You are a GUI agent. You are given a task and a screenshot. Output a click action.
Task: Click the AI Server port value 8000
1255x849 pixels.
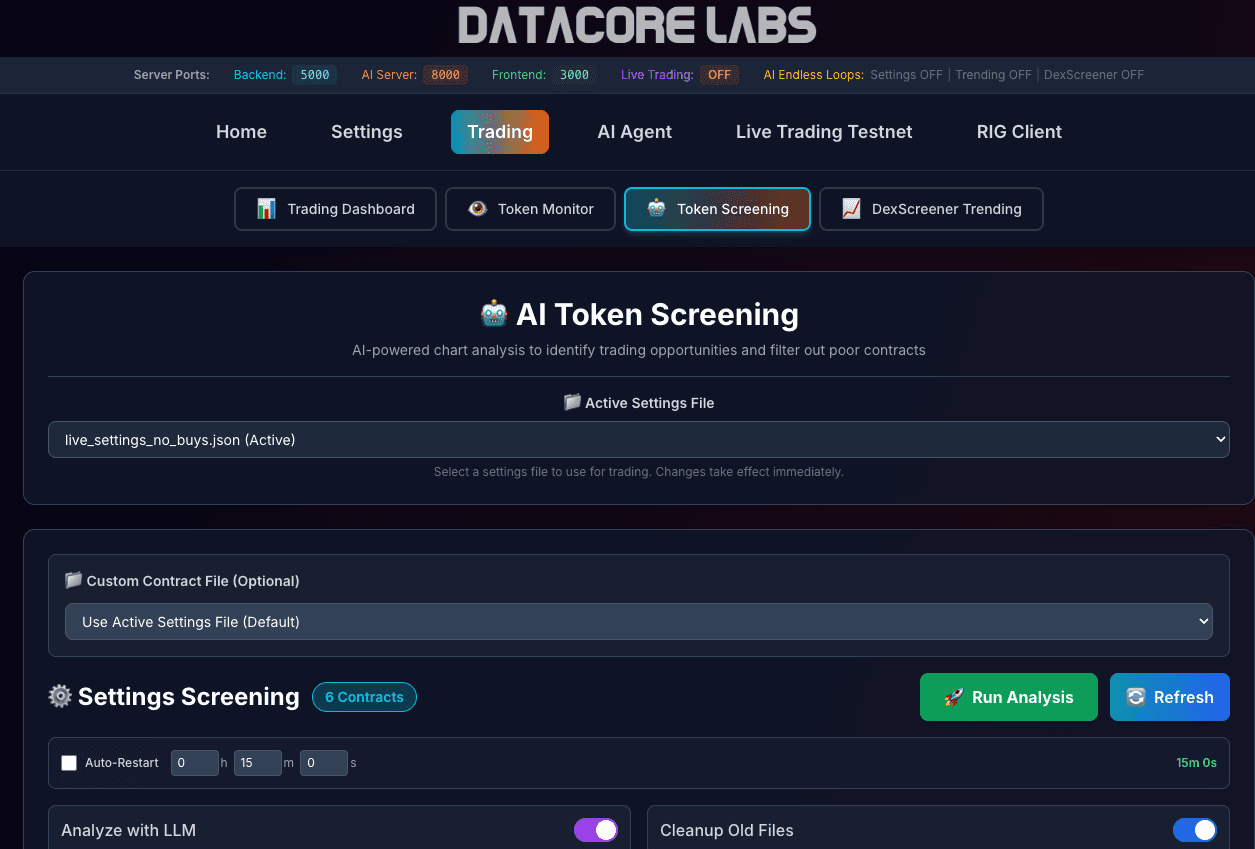pos(445,74)
